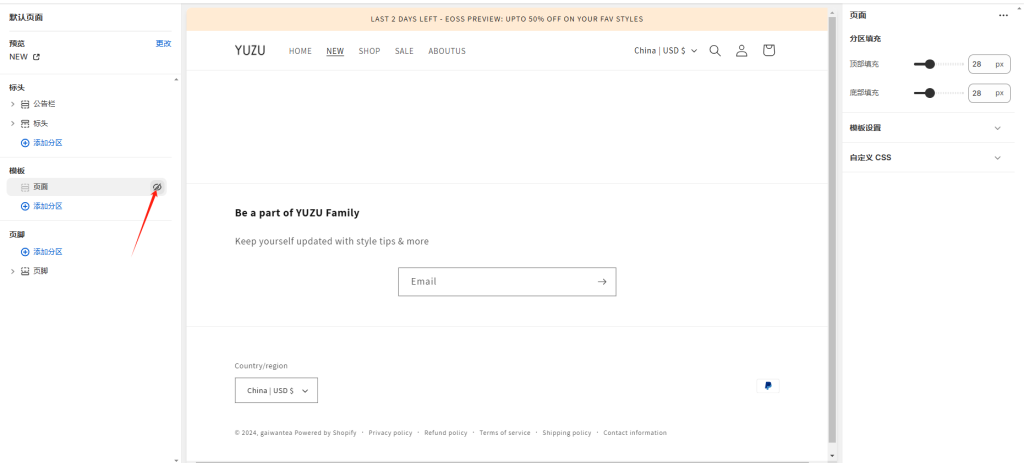Expand the 公告栏 section
This screenshot has width=1024, height=463.
pyautogui.click(x=12, y=104)
